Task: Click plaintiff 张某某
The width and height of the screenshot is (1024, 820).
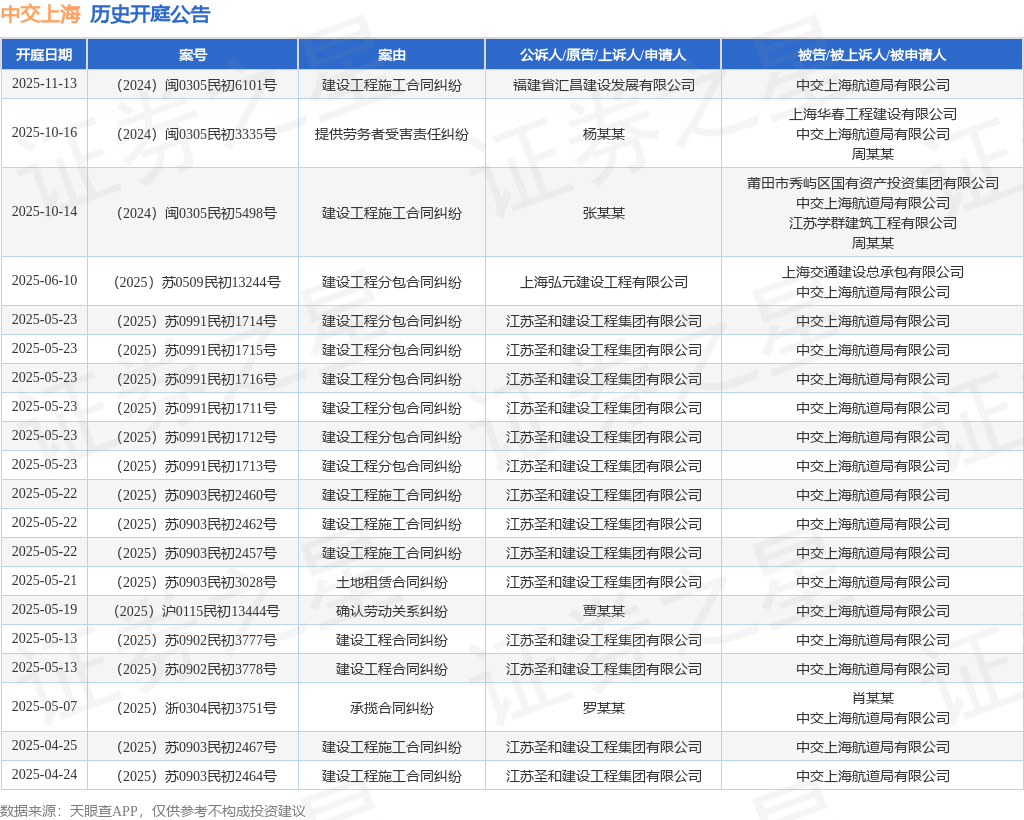Action: click(603, 213)
